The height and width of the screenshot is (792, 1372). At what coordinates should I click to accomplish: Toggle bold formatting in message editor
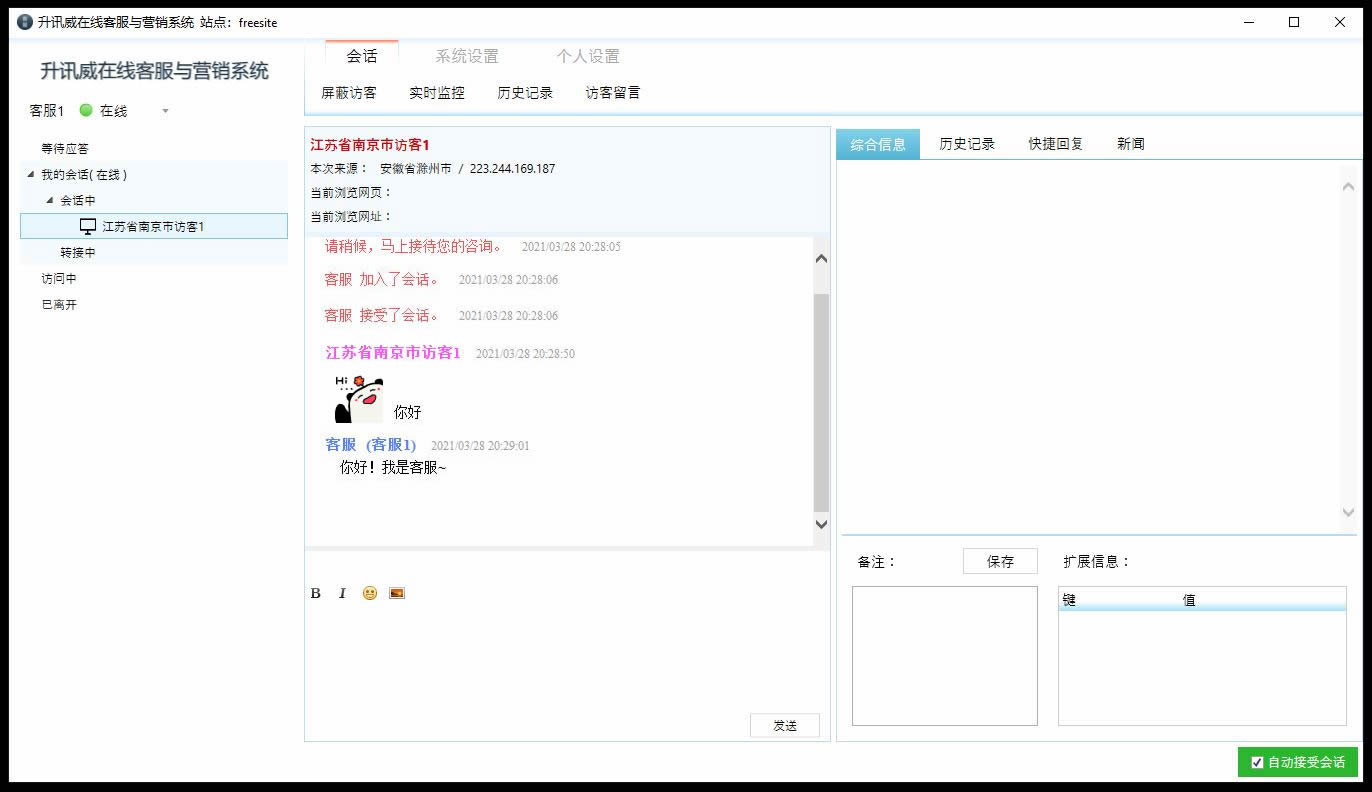[316, 593]
